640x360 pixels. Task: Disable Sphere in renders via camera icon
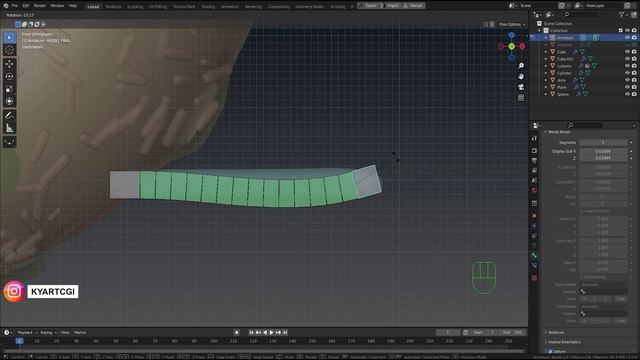click(634, 94)
